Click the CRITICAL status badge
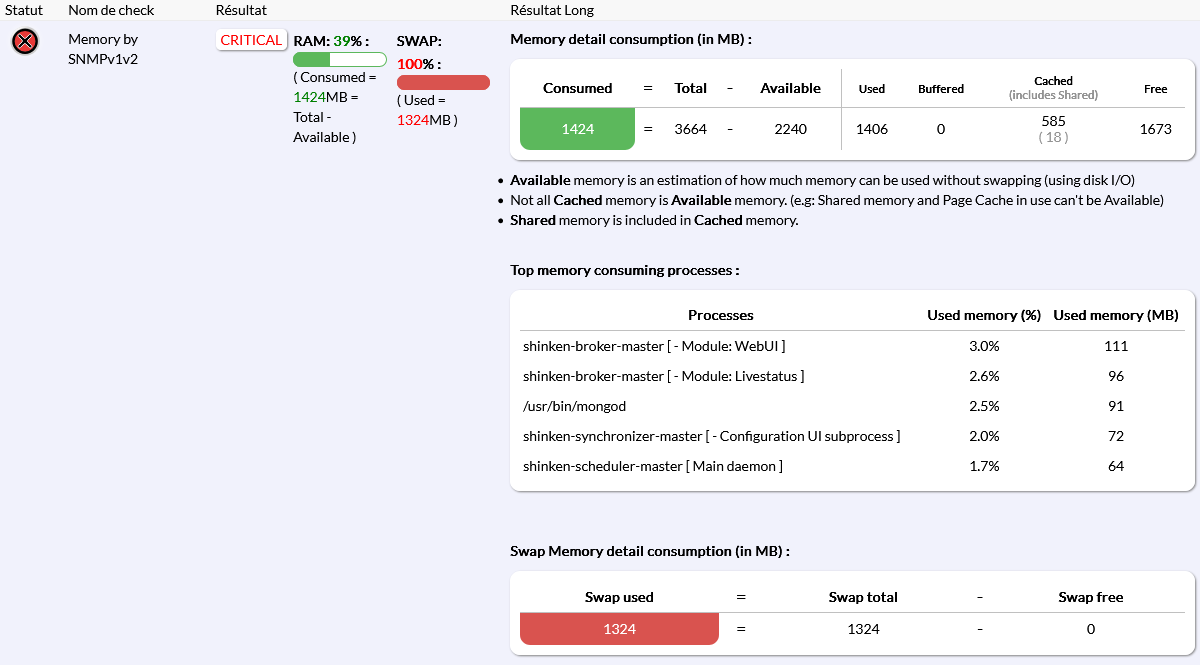 click(251, 40)
